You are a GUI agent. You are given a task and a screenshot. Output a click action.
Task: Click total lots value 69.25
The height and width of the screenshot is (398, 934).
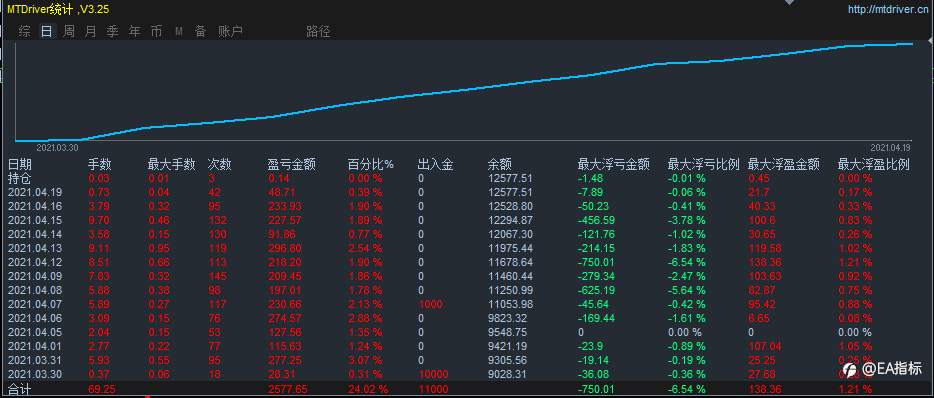coord(101,390)
